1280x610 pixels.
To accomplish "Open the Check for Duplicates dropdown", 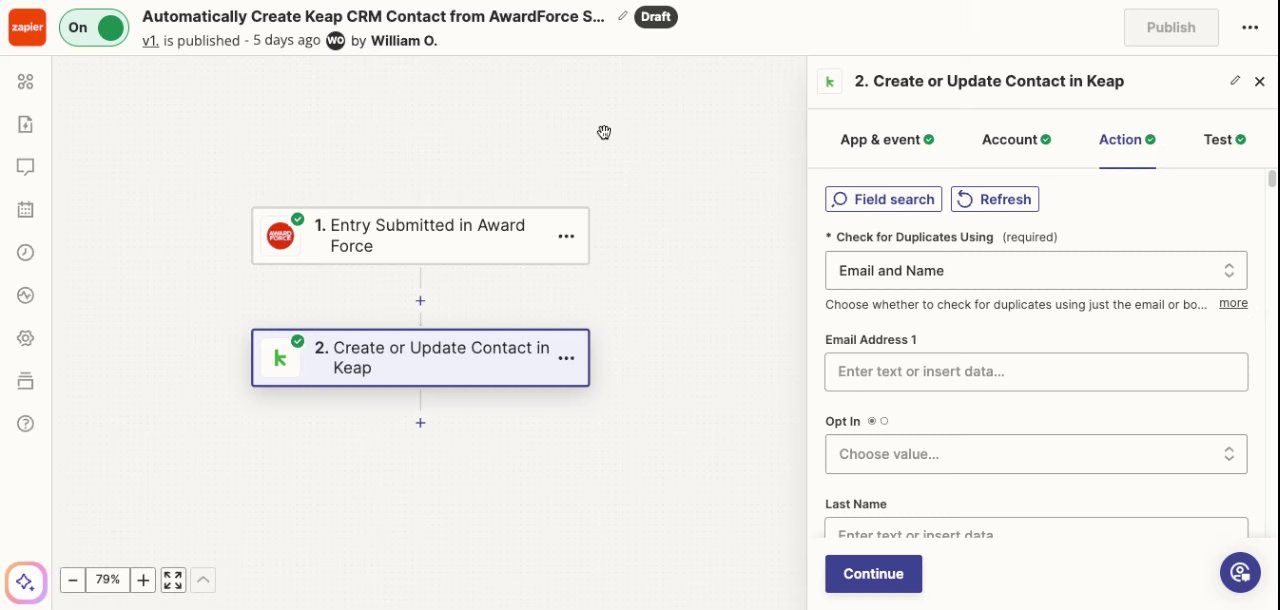I will pyautogui.click(x=1036, y=271).
